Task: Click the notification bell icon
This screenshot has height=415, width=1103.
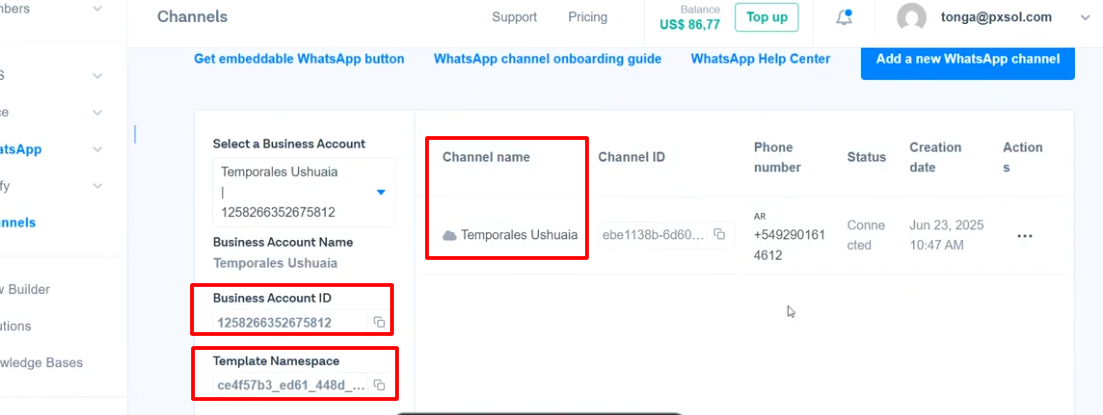Action: (844, 17)
